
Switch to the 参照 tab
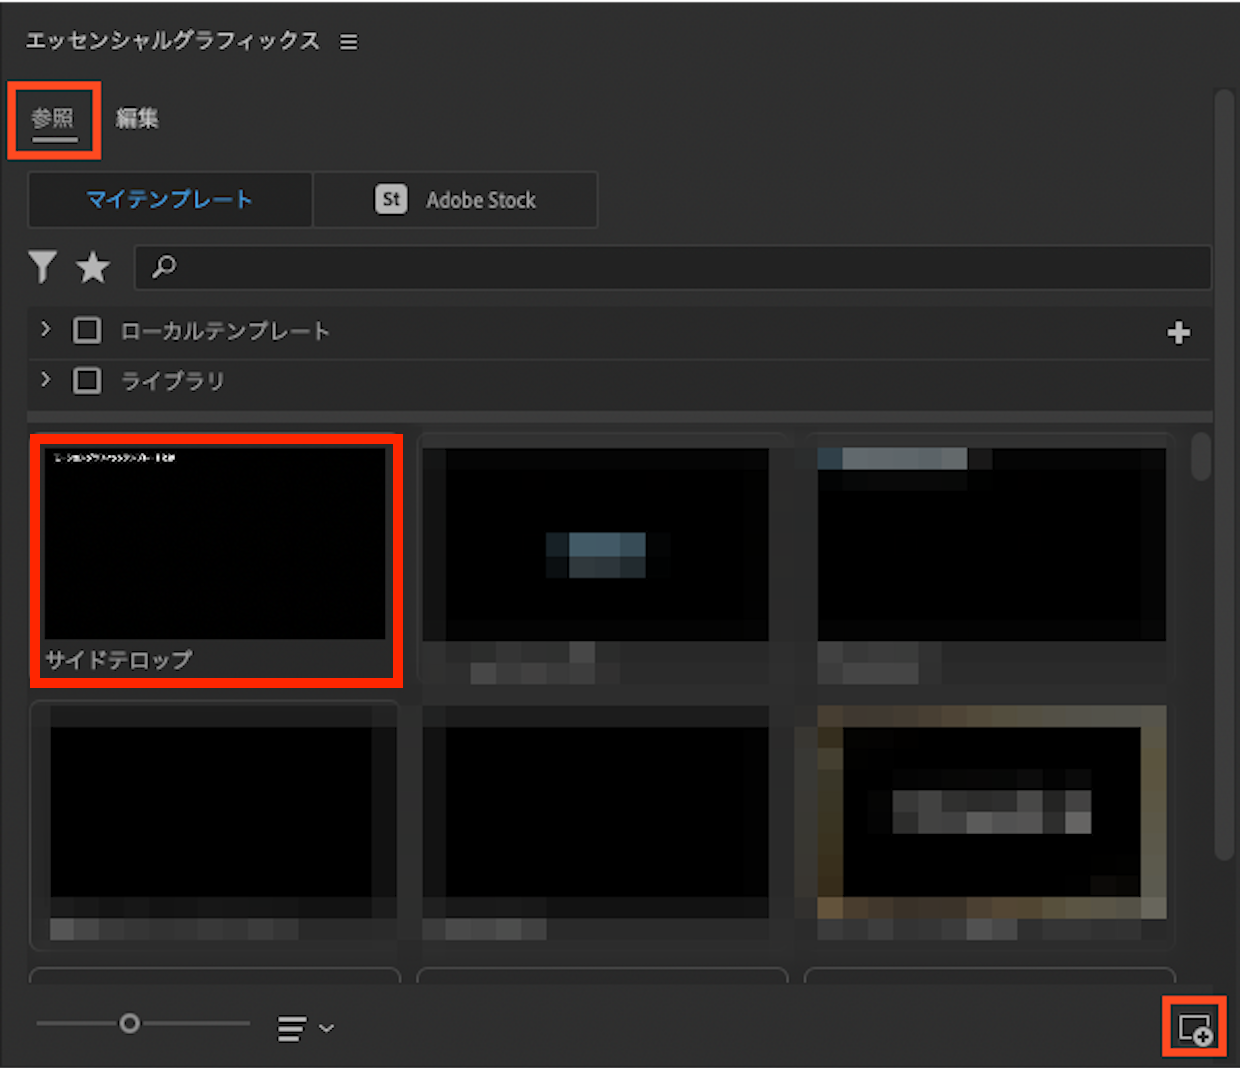53,119
